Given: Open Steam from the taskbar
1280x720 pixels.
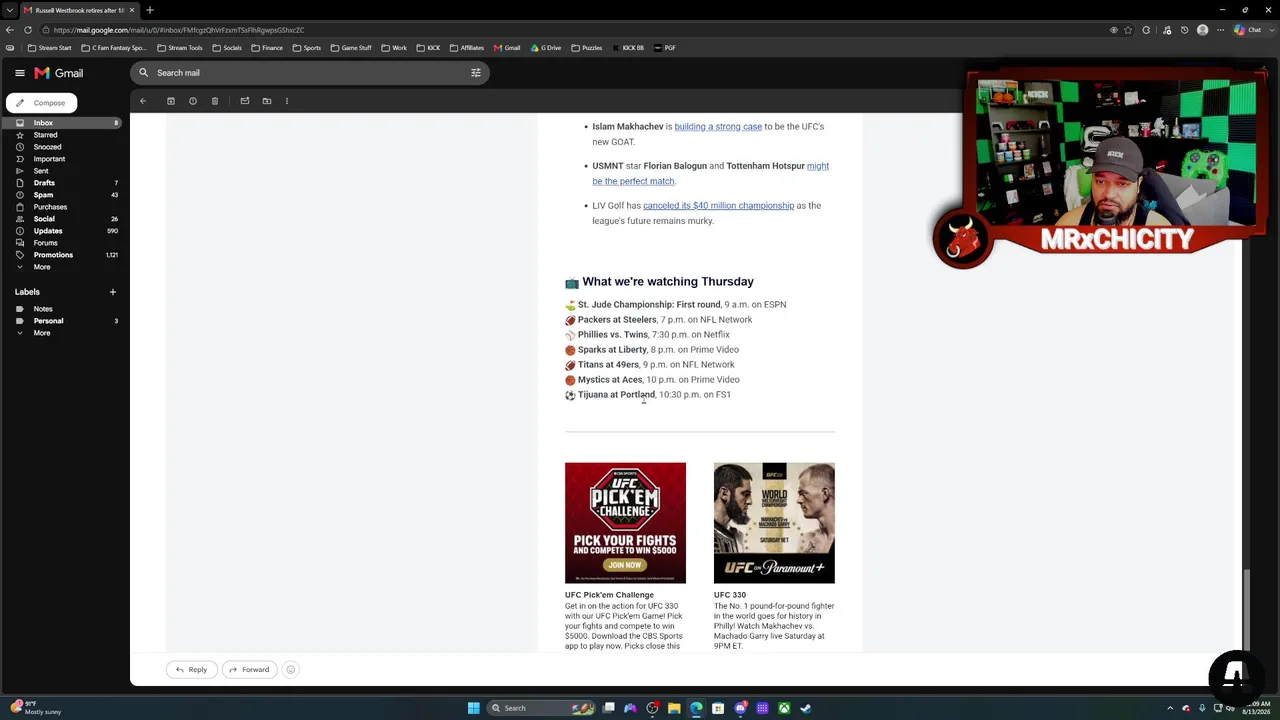Looking at the screenshot, I should pos(806,708).
